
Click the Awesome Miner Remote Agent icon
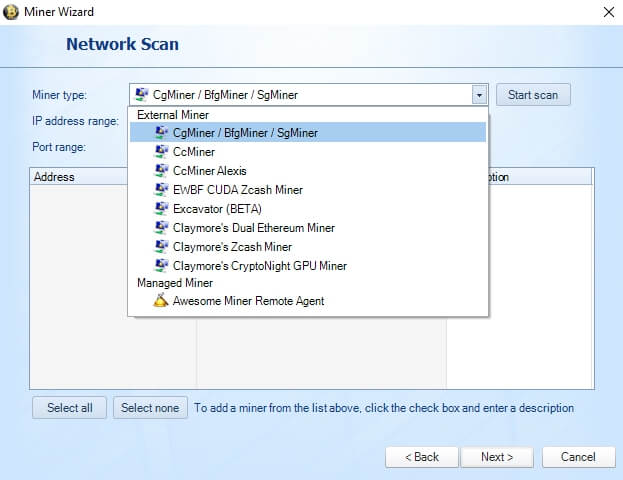coord(161,300)
